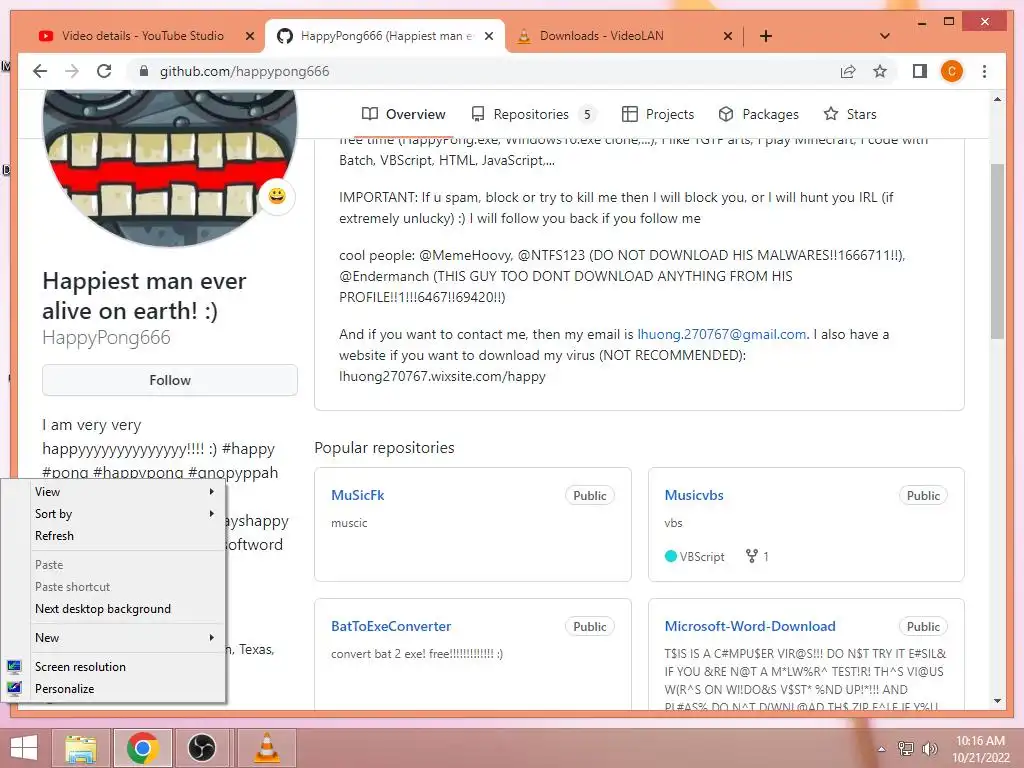Open the Windows Start menu

click(24, 748)
